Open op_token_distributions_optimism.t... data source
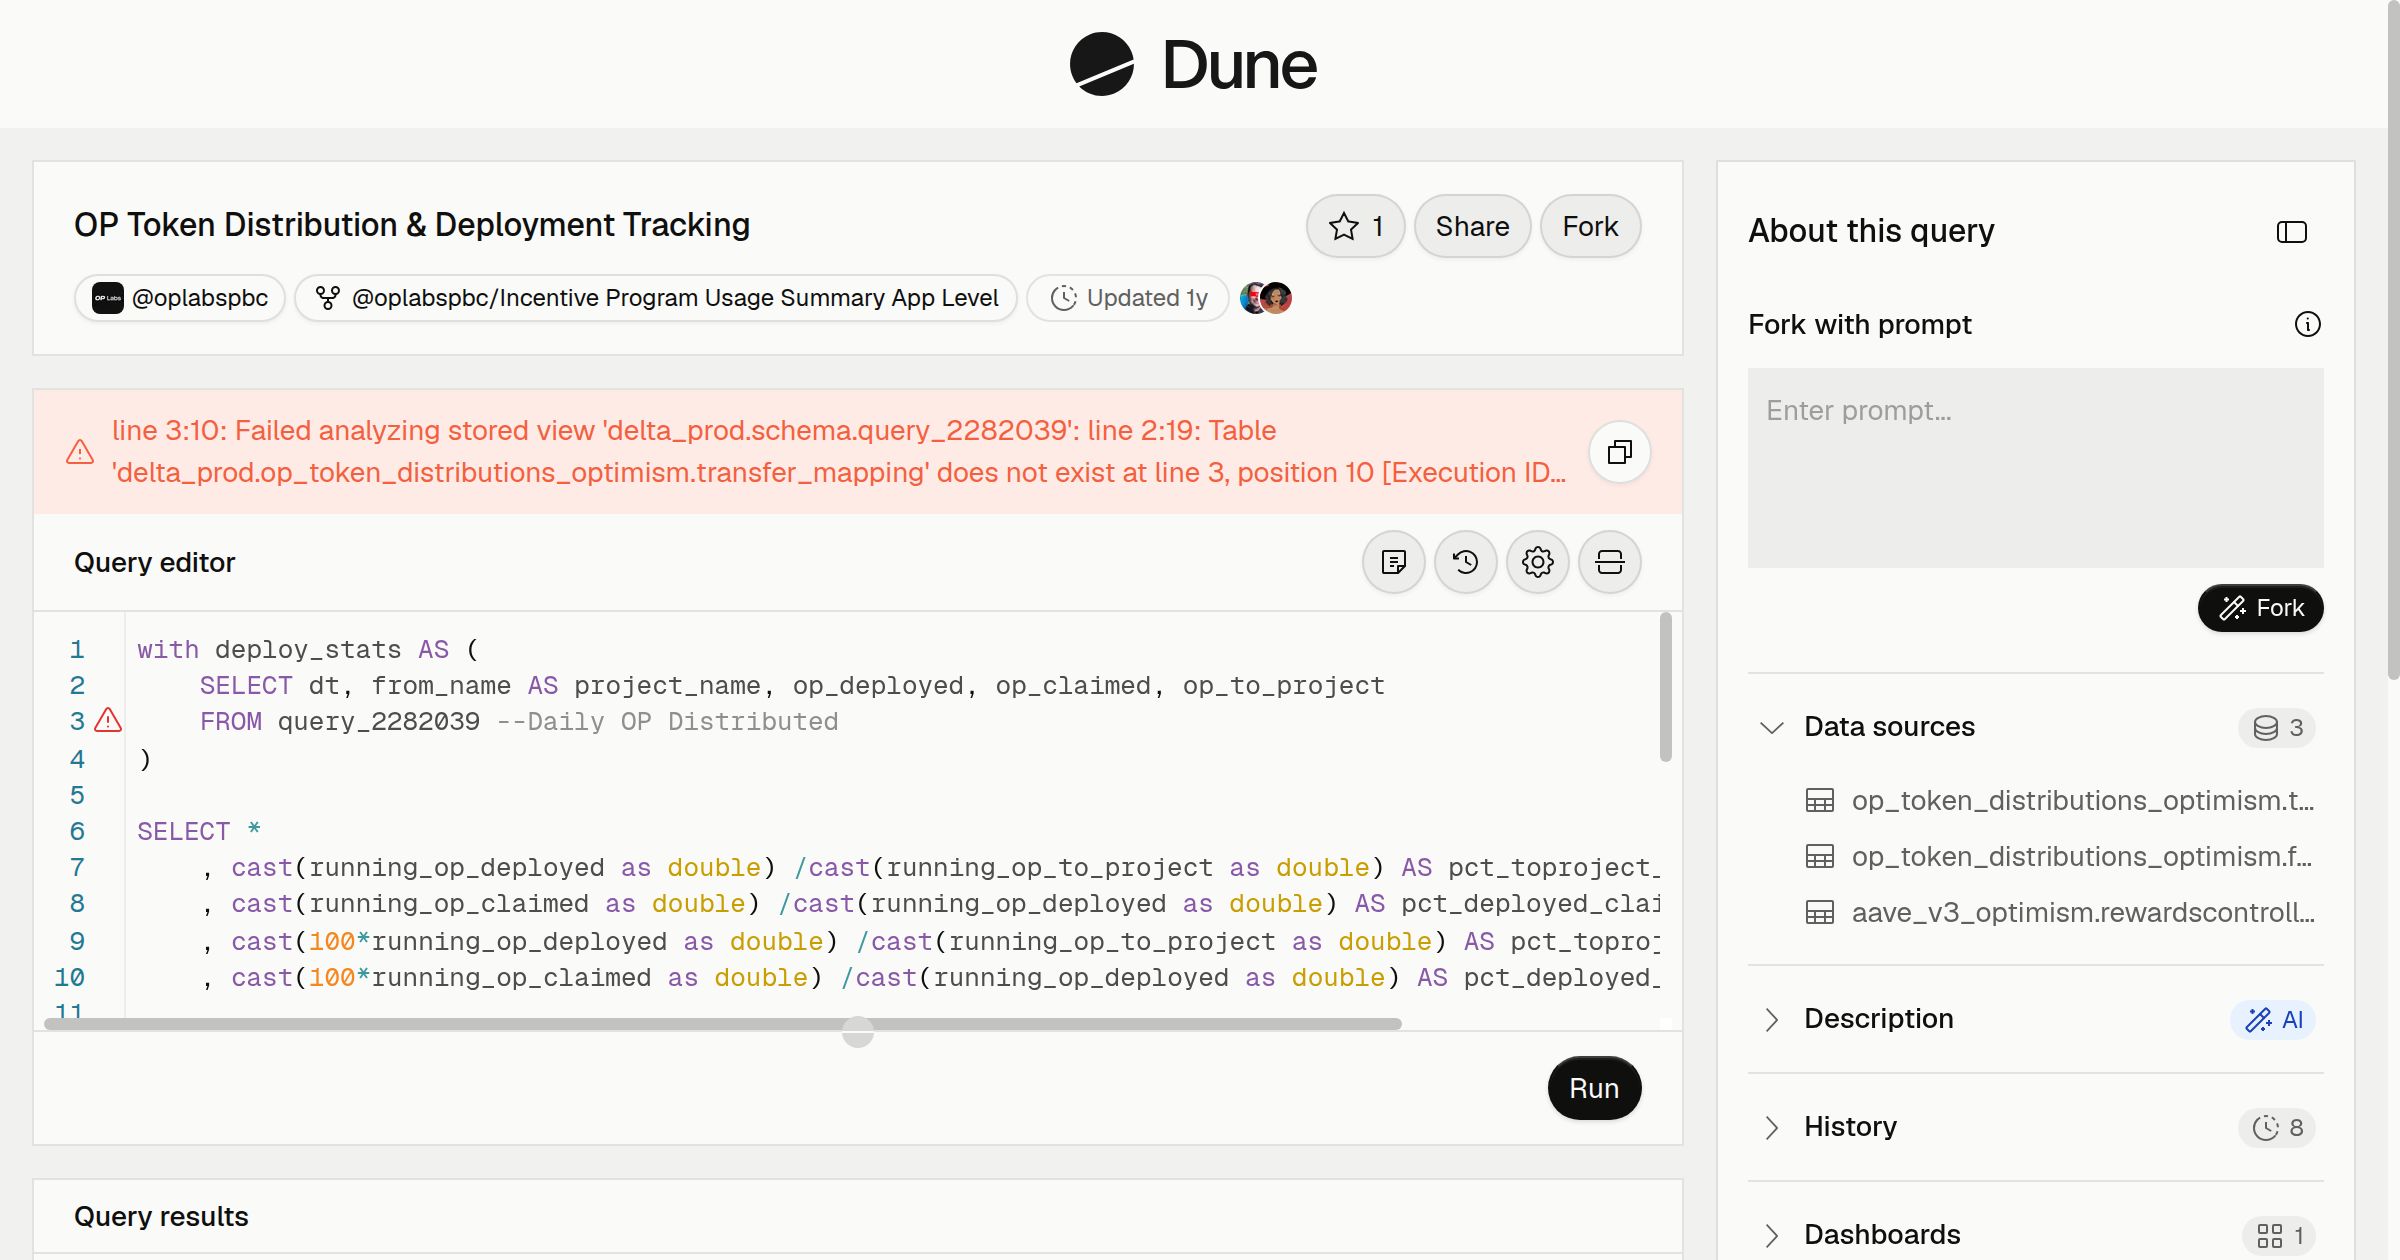Viewport: 2400px width, 1260px height. click(2060, 800)
